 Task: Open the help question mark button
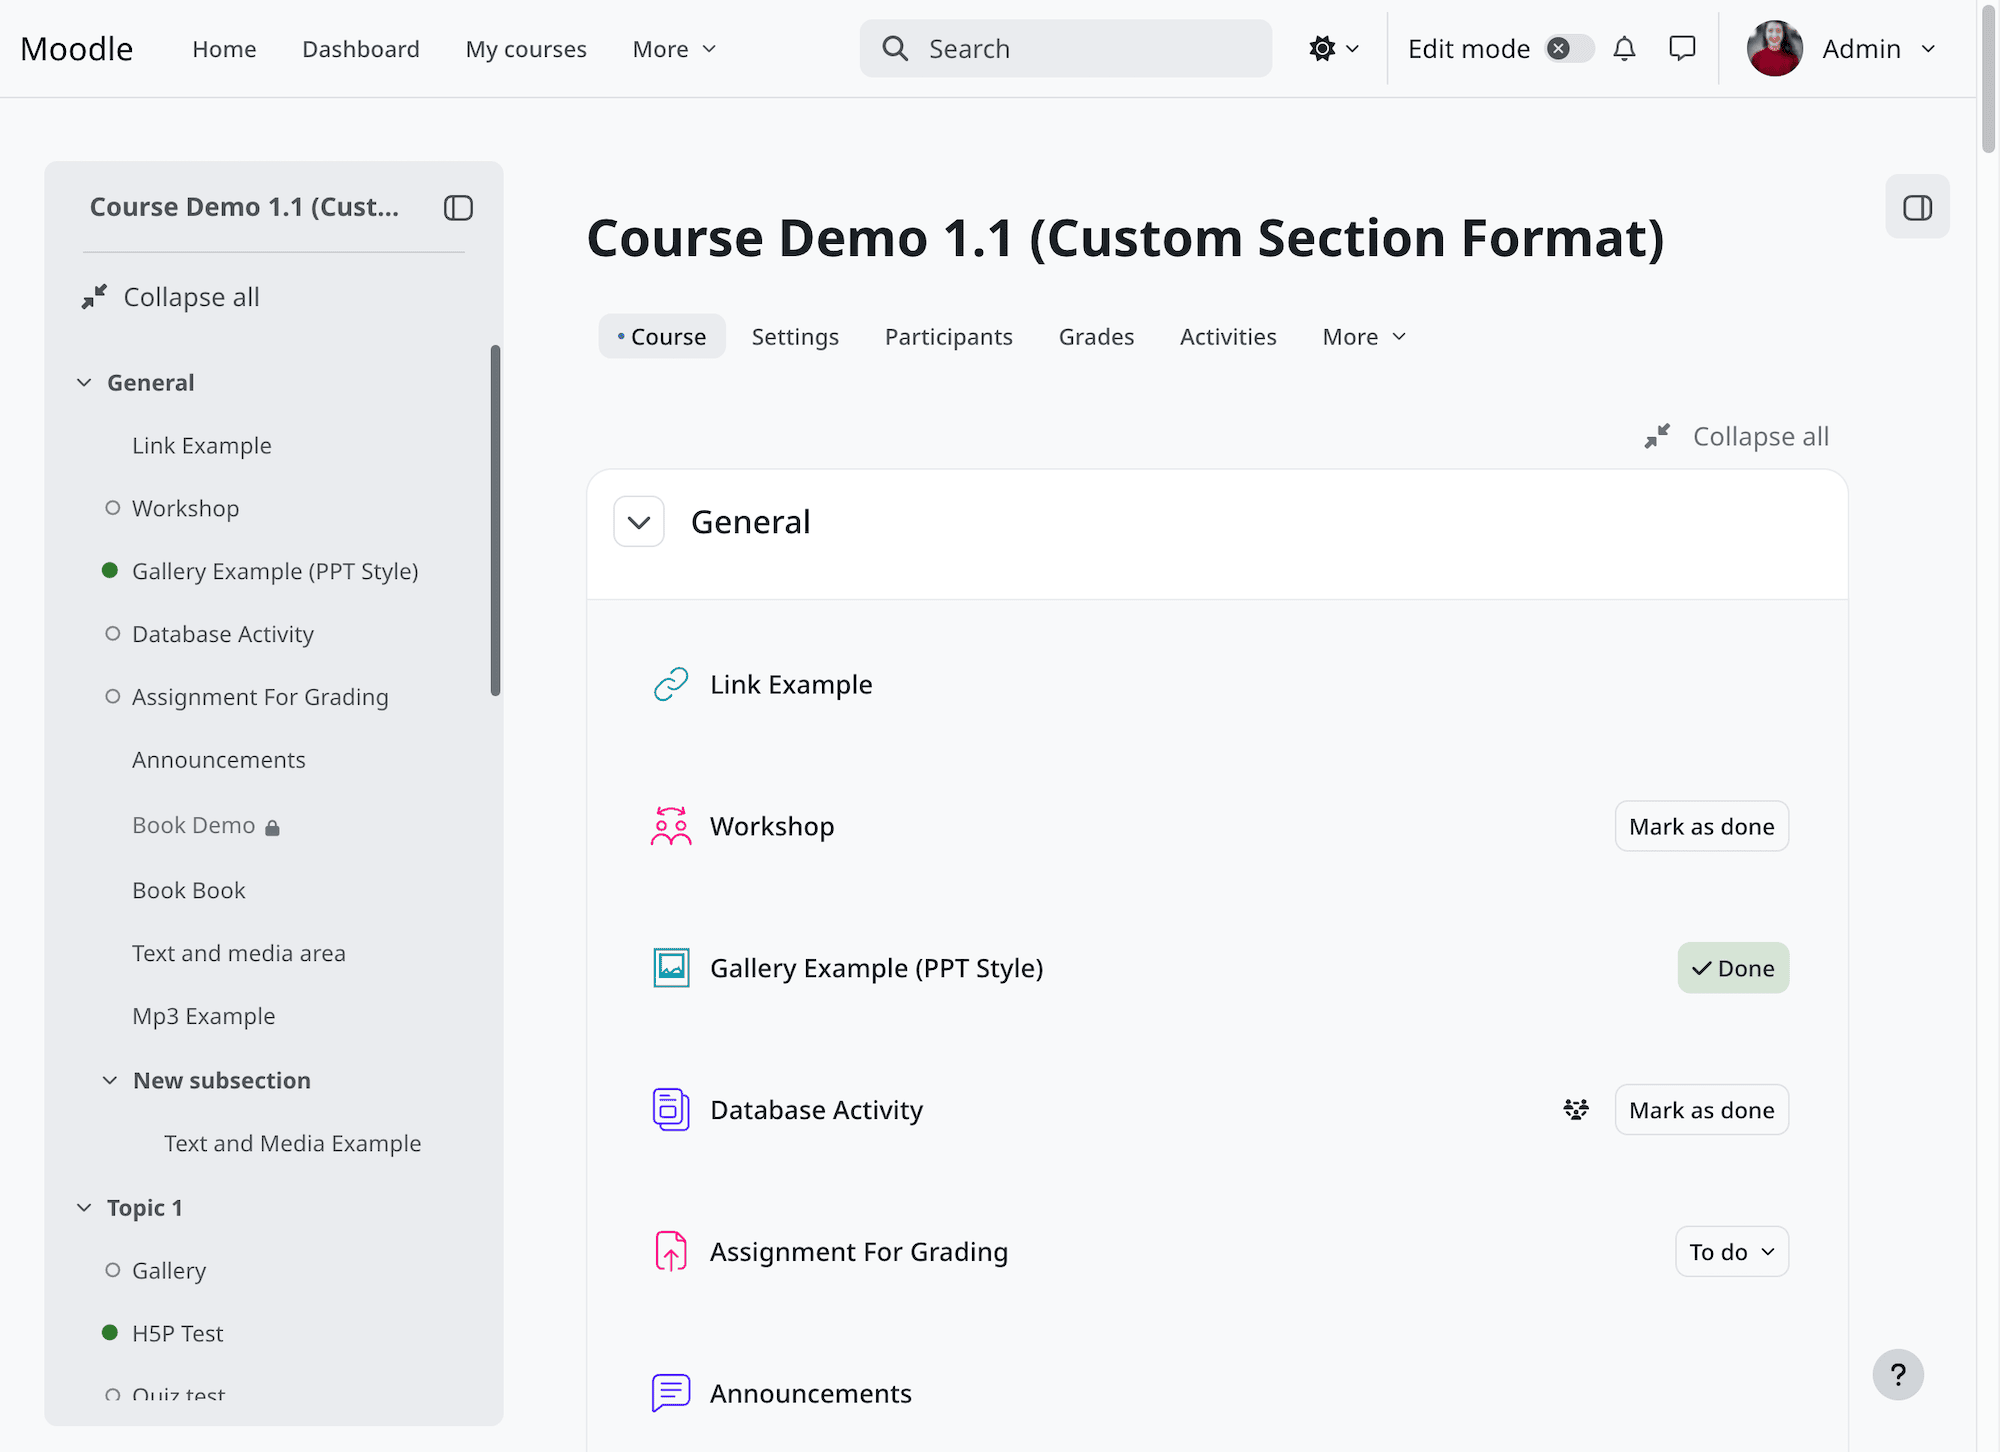[x=1898, y=1375]
